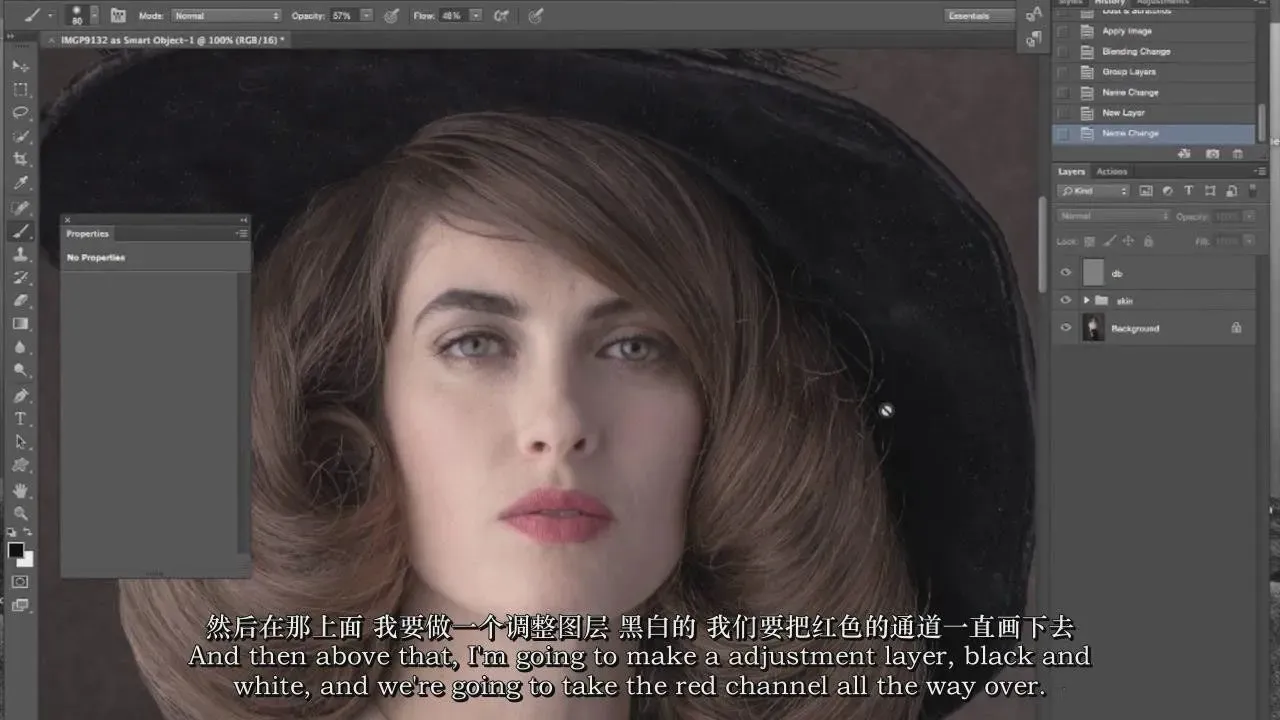Image resolution: width=1280 pixels, height=720 pixels.
Task: Select the Horizontal Type tool
Action: point(20,418)
